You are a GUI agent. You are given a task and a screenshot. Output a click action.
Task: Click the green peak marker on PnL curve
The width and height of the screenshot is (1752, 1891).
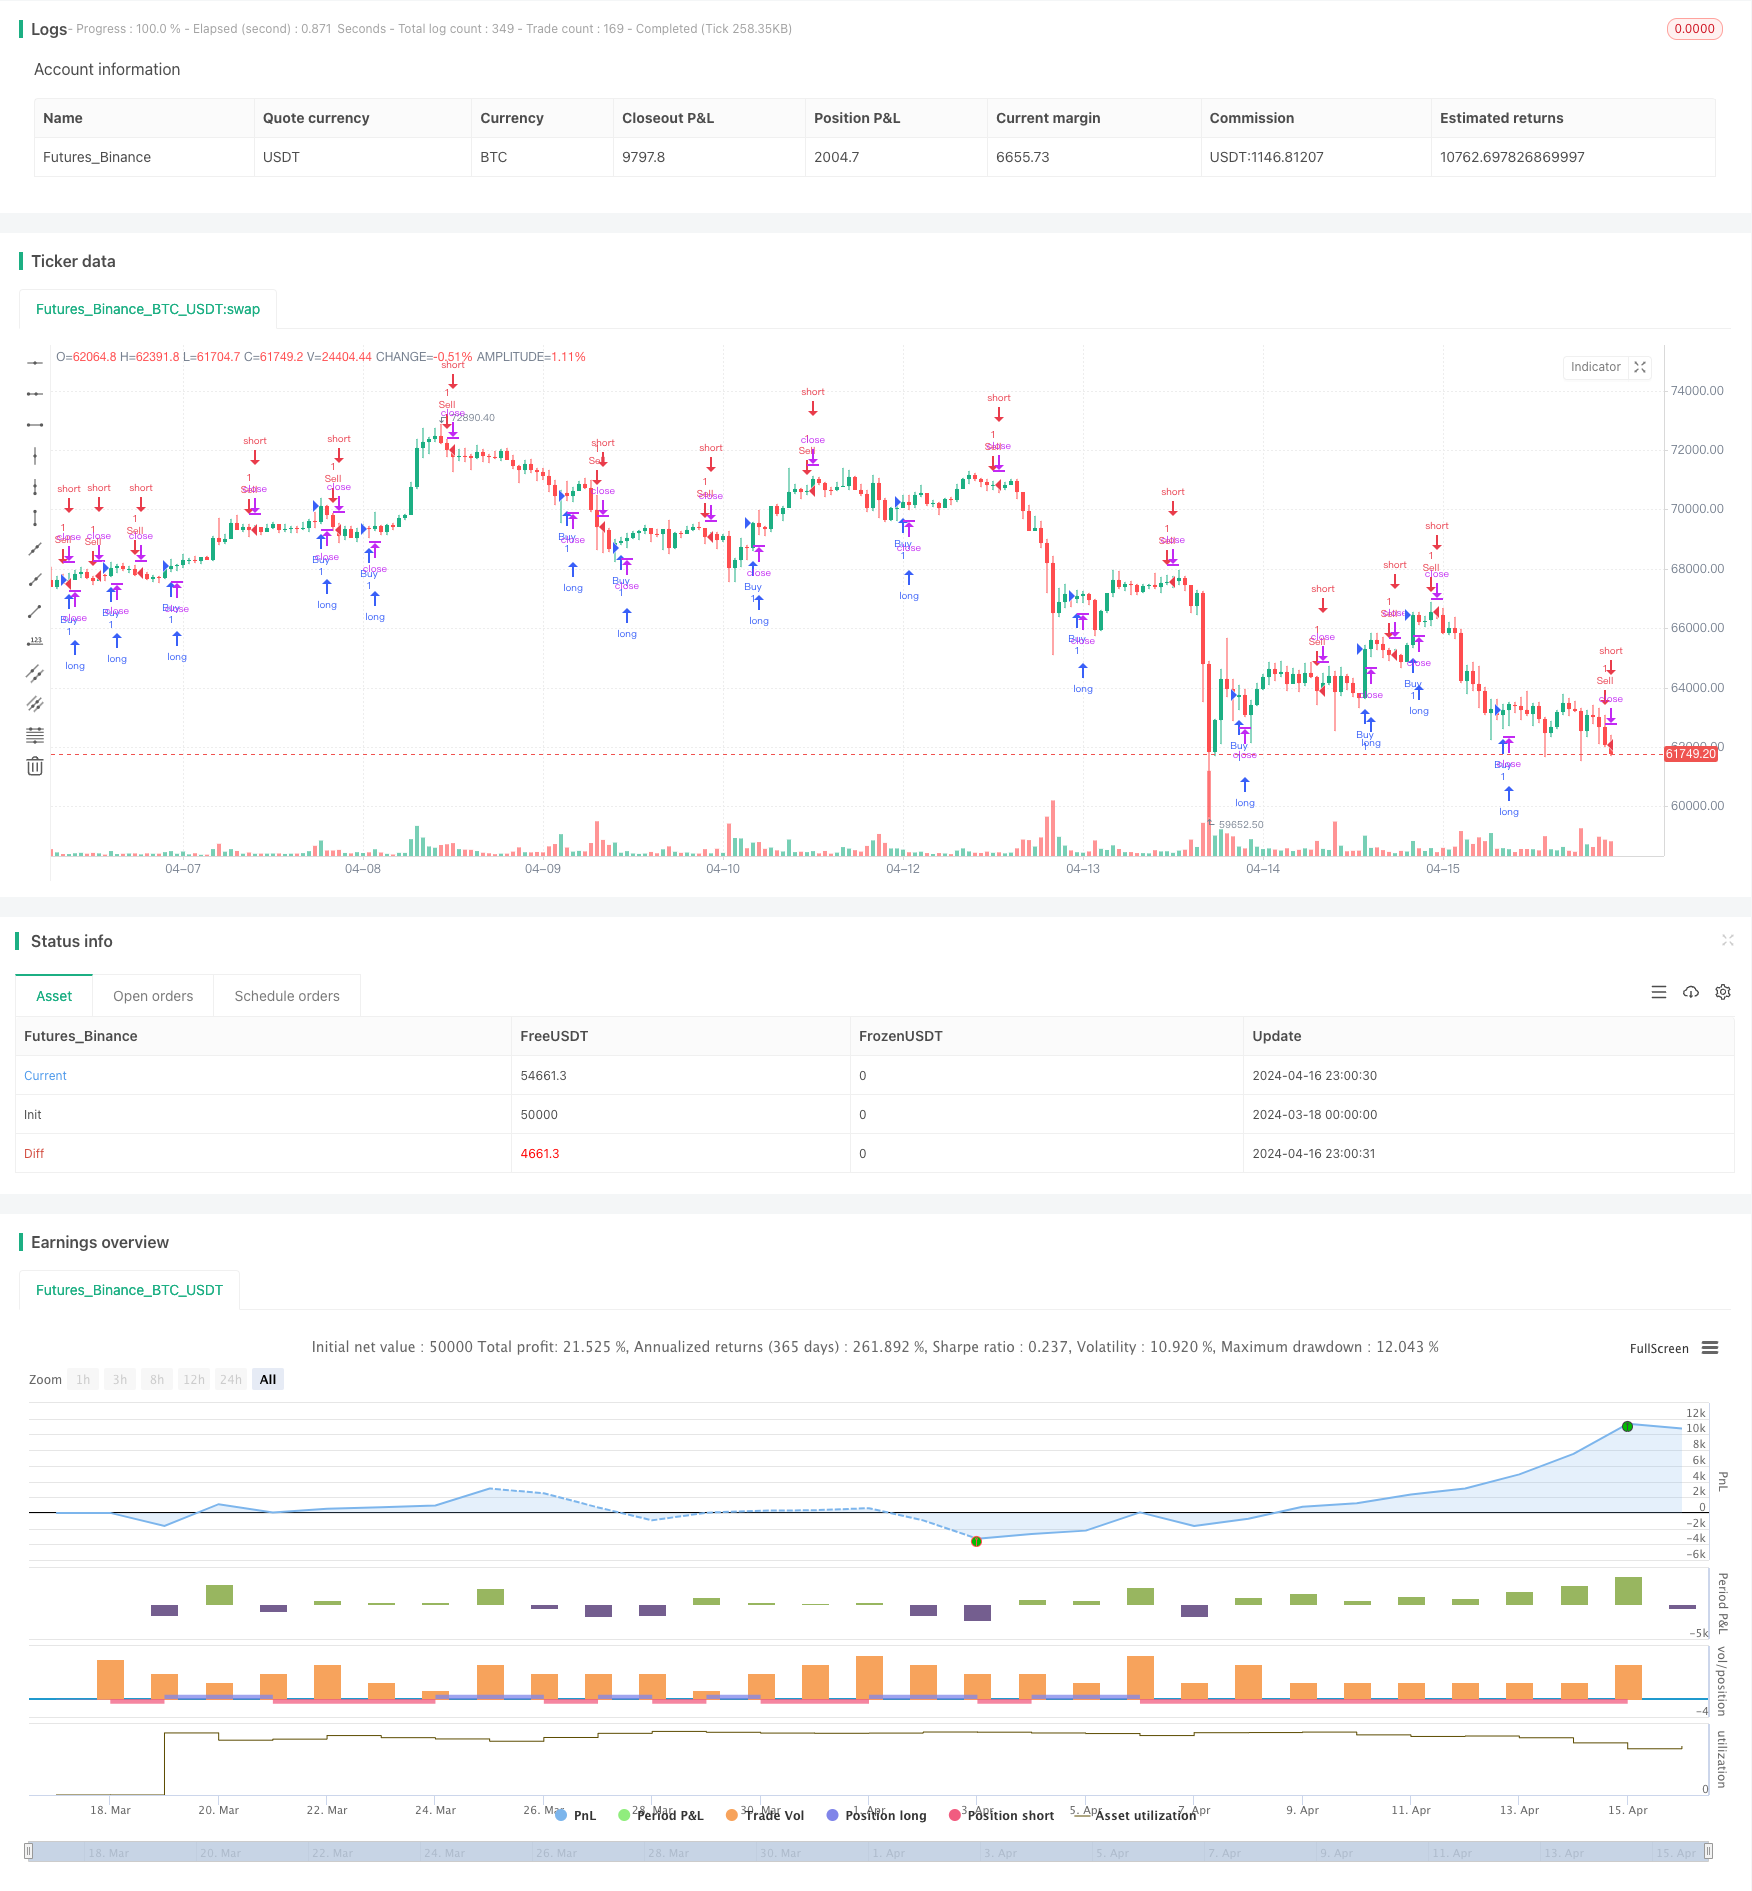pos(1627,1426)
